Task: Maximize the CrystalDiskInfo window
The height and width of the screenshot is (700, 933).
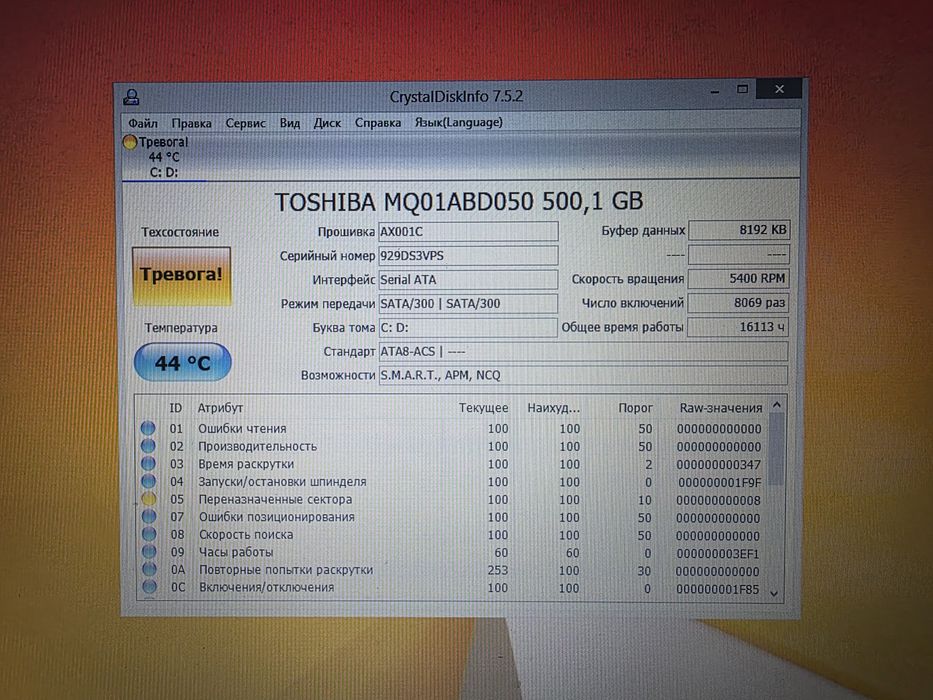Action: [x=742, y=89]
